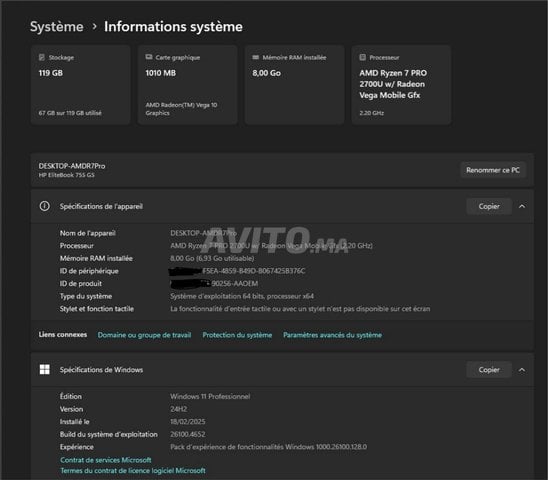Click the 'Informations système' page title
Viewport: 548px width, 480px height.
tap(173, 27)
